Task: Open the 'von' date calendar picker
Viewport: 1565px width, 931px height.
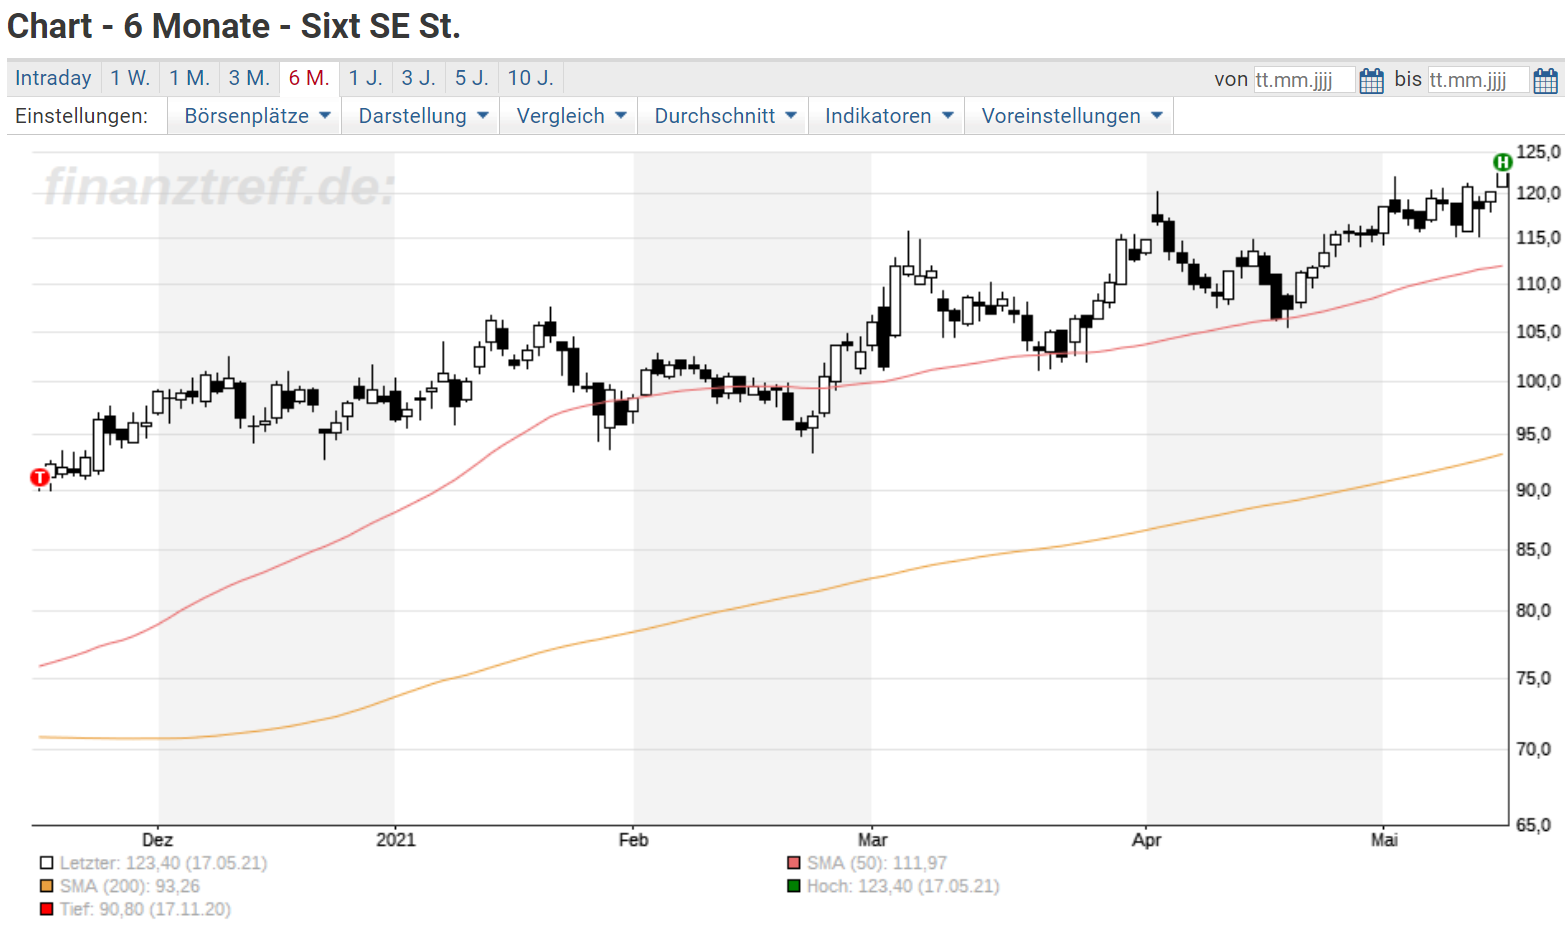Action: [x=1371, y=80]
